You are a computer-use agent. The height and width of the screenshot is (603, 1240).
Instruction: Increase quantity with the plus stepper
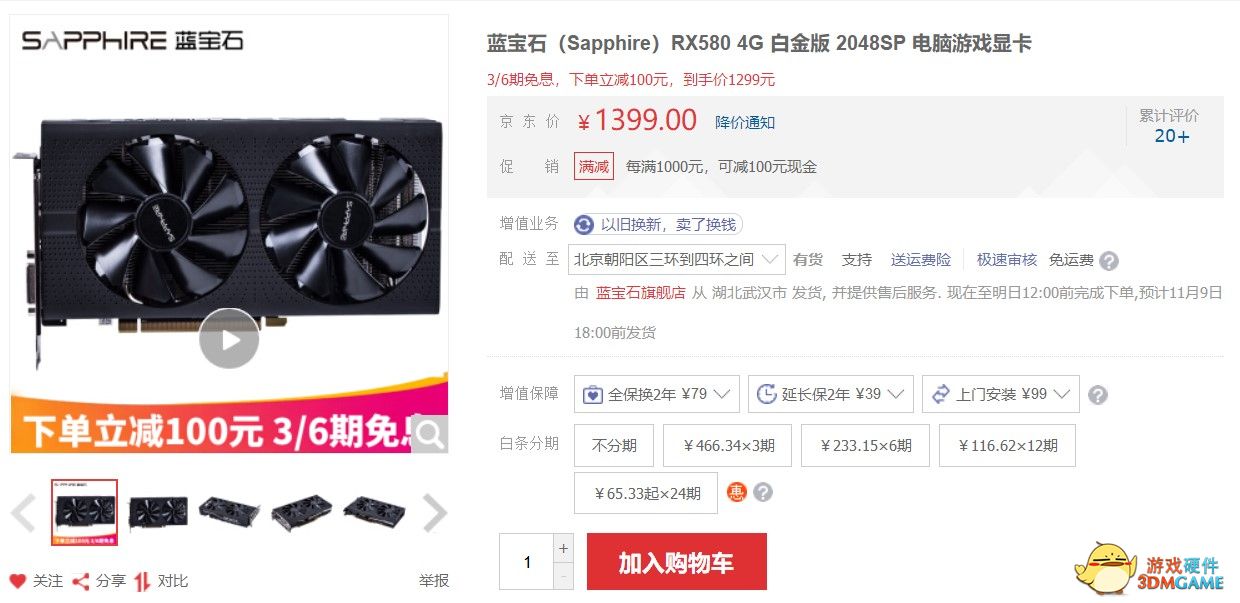tap(564, 548)
